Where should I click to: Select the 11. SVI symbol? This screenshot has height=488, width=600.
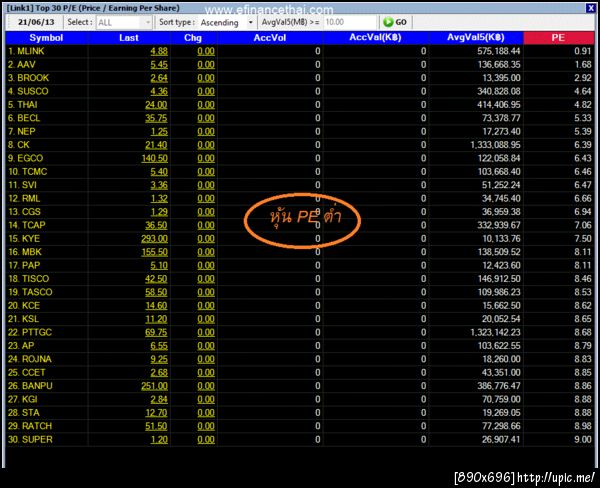(22, 185)
